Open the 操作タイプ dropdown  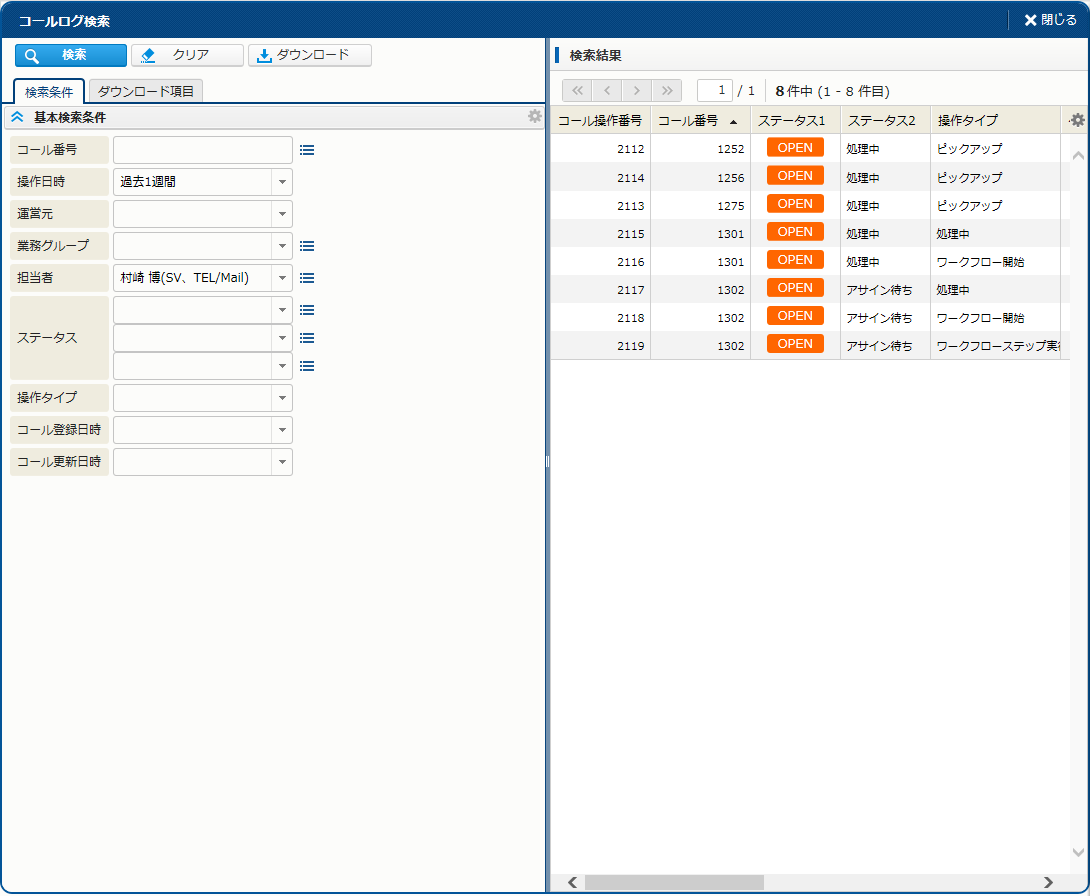(x=282, y=398)
